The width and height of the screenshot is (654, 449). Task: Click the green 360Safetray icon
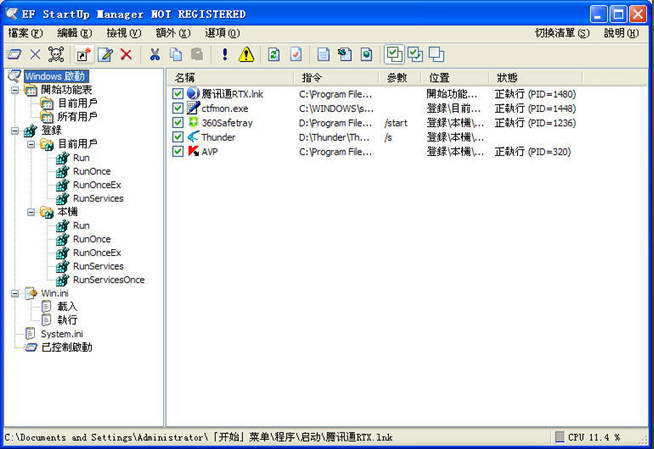193,122
